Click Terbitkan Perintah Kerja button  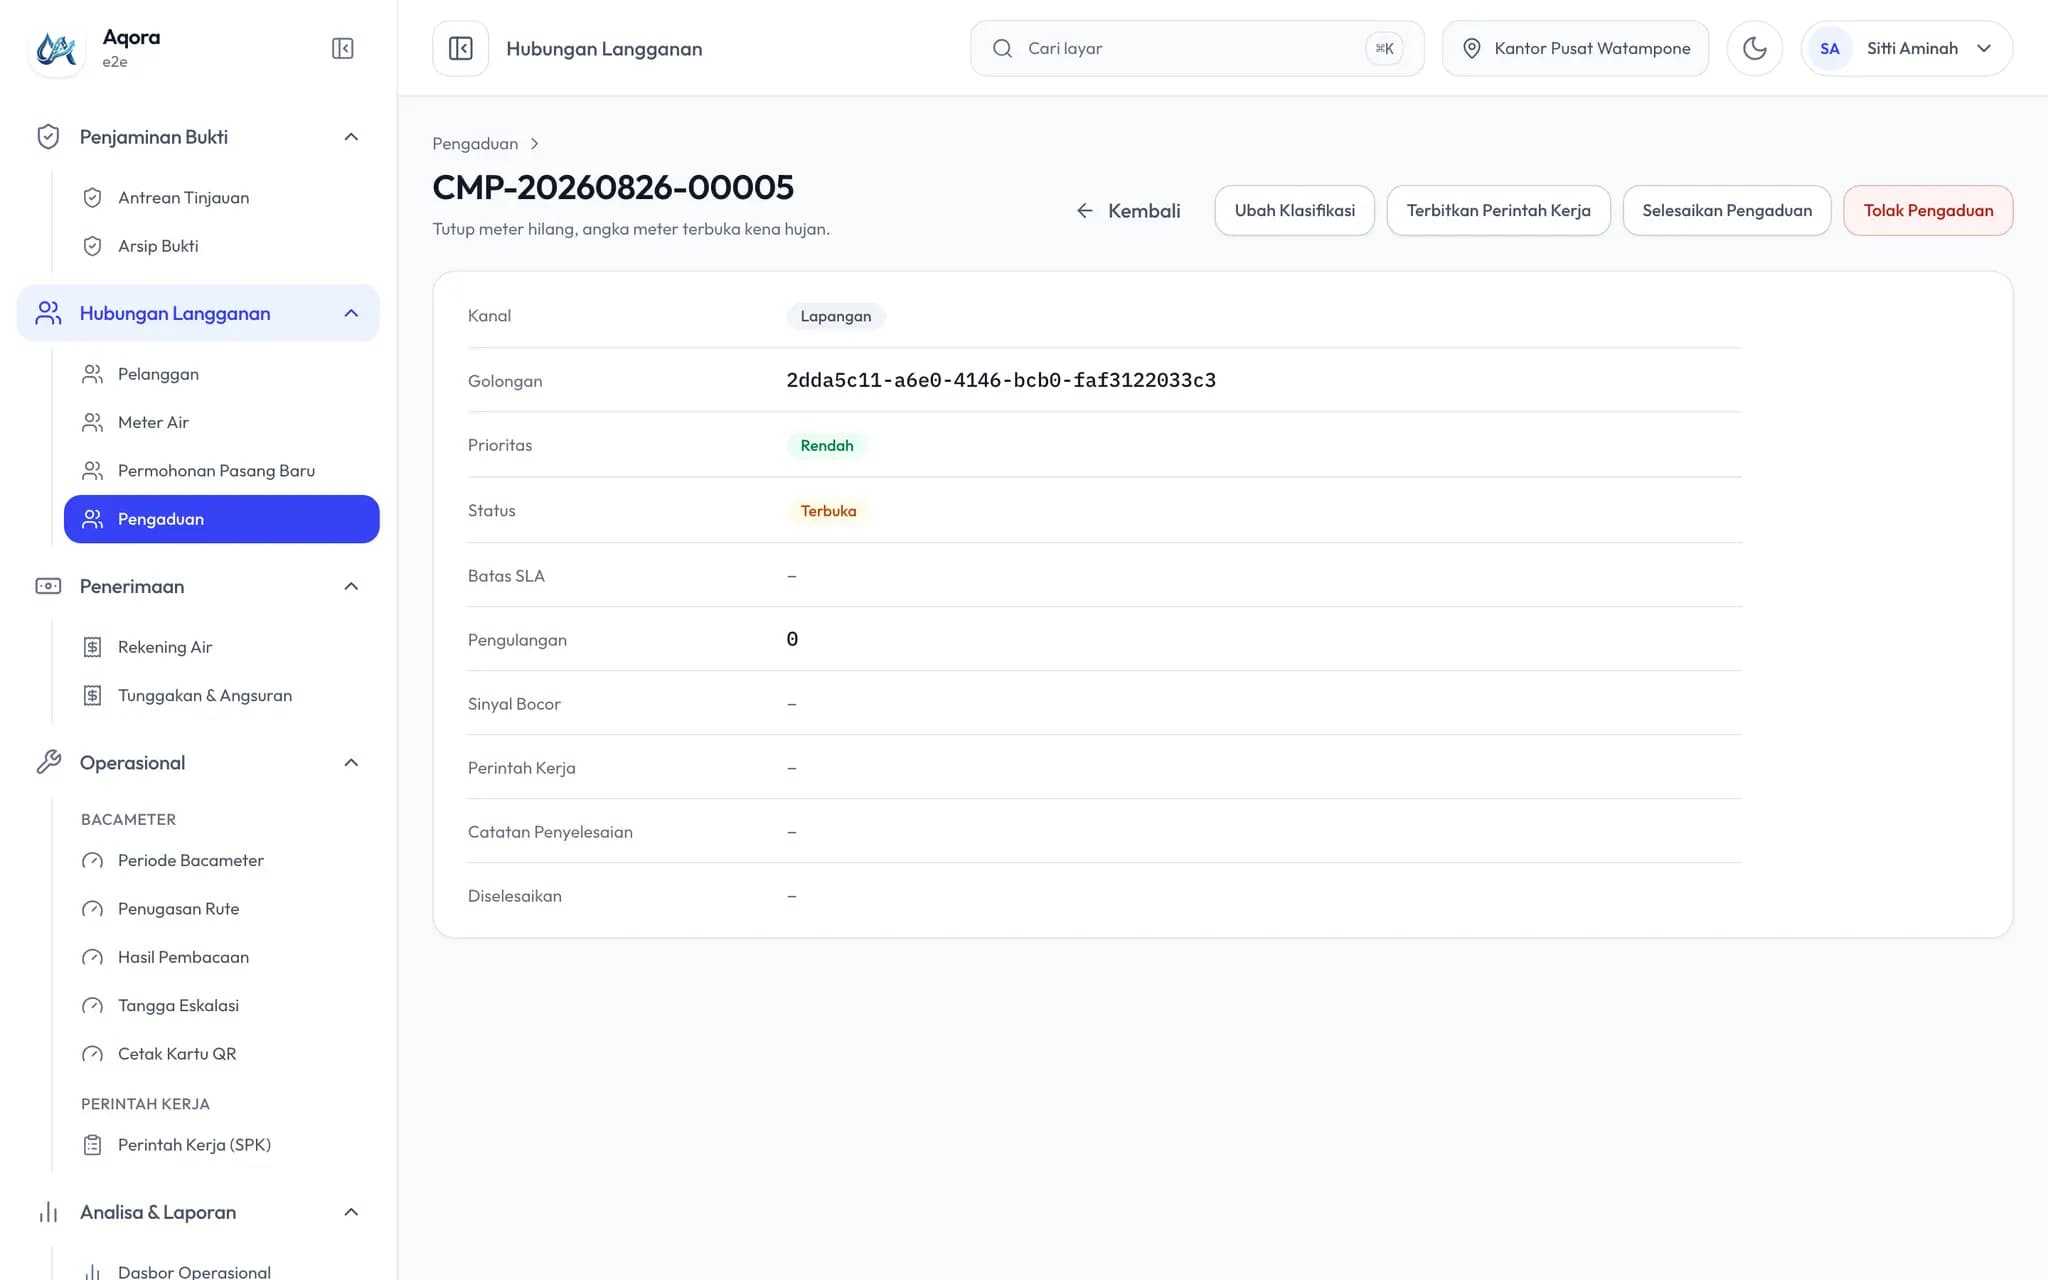click(1498, 211)
